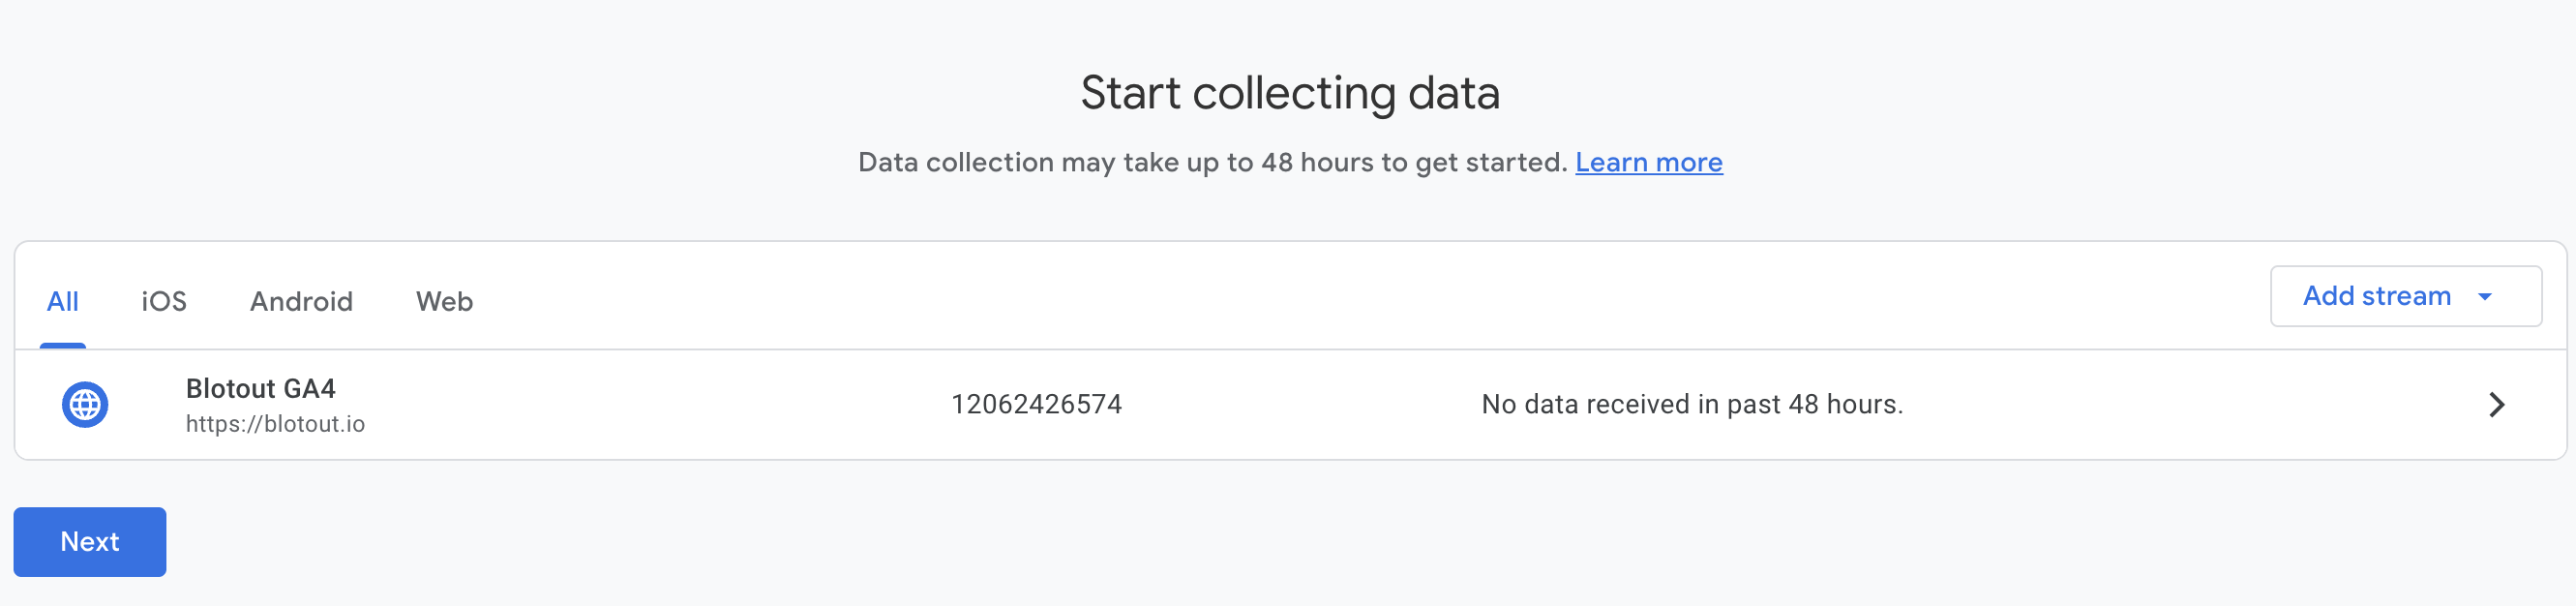The width and height of the screenshot is (2576, 606).
Task: Click empty space between stream name and ID
Action: pos(650,404)
